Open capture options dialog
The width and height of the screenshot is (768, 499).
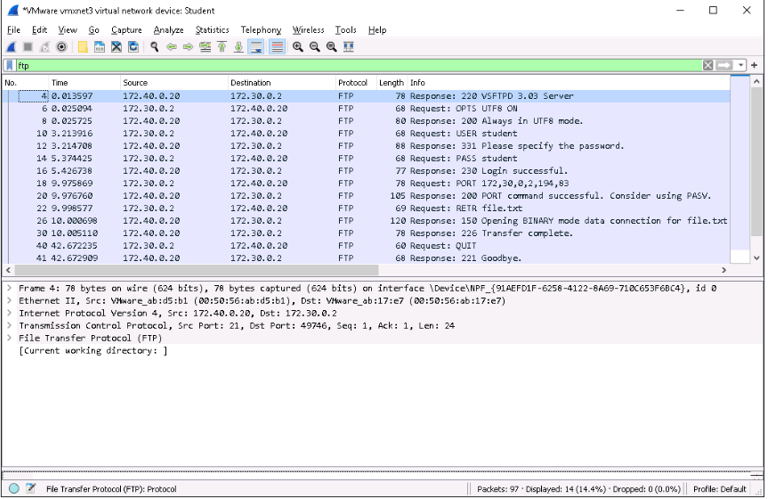pyautogui.click(x=62, y=47)
